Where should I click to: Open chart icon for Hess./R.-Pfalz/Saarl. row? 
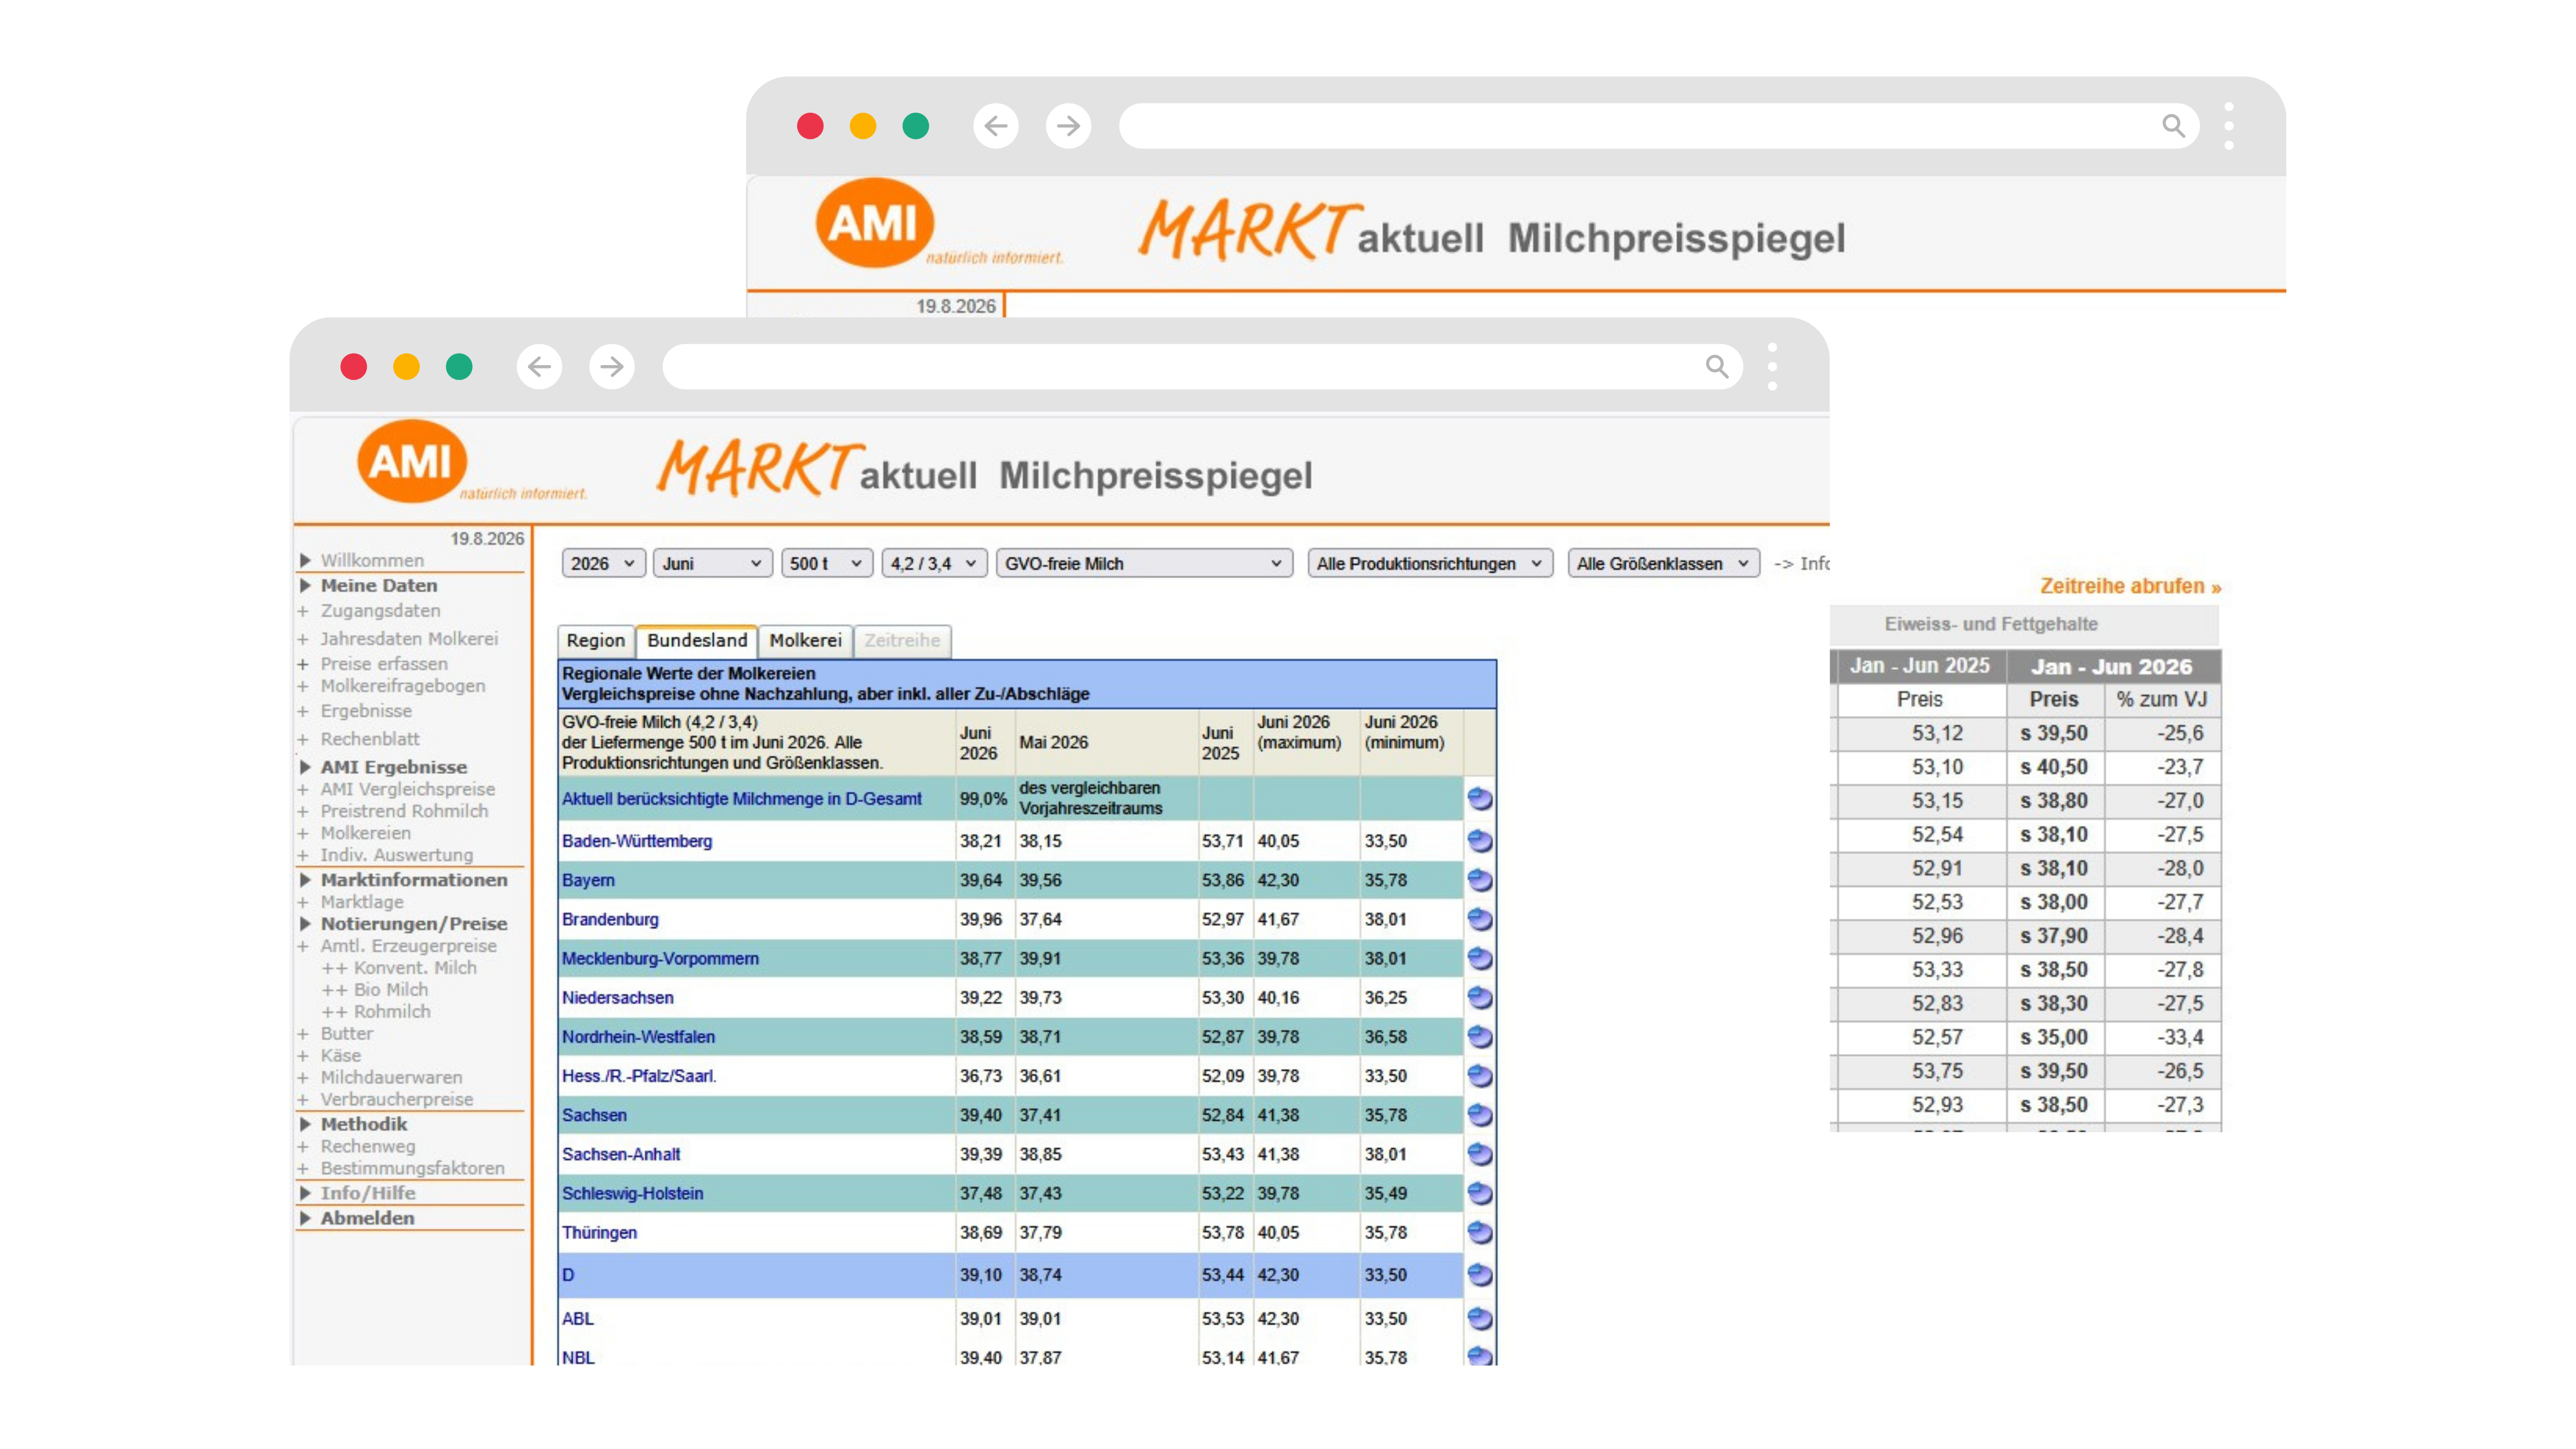click(x=1479, y=1076)
